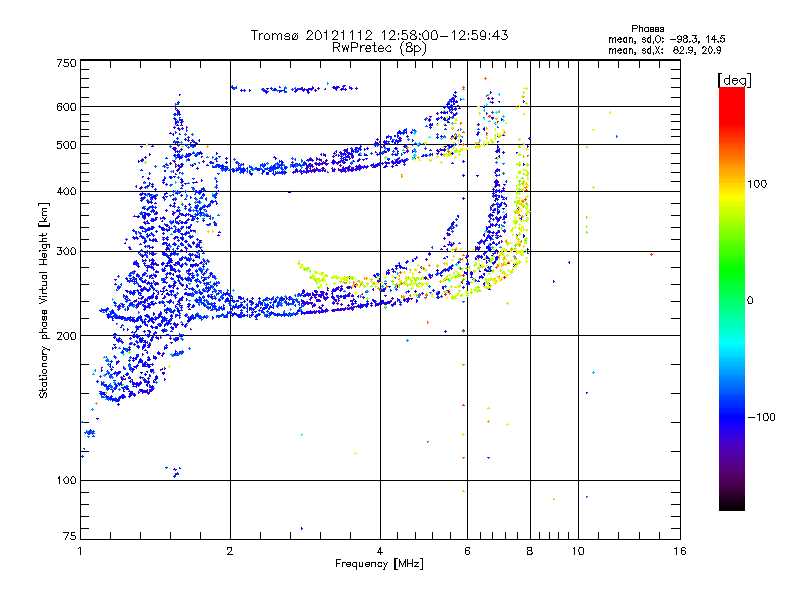Click the plot title 'Tromsø 20121112 12:58:00-12:59:43'
Screen dimensions: 800x600
coord(379,35)
